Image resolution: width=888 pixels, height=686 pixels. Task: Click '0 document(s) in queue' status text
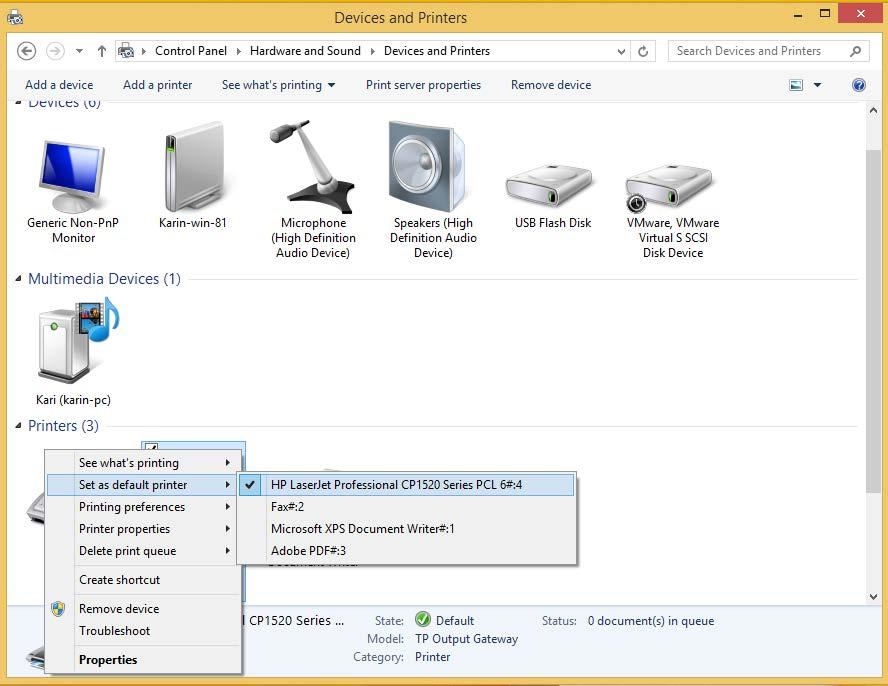tap(651, 621)
